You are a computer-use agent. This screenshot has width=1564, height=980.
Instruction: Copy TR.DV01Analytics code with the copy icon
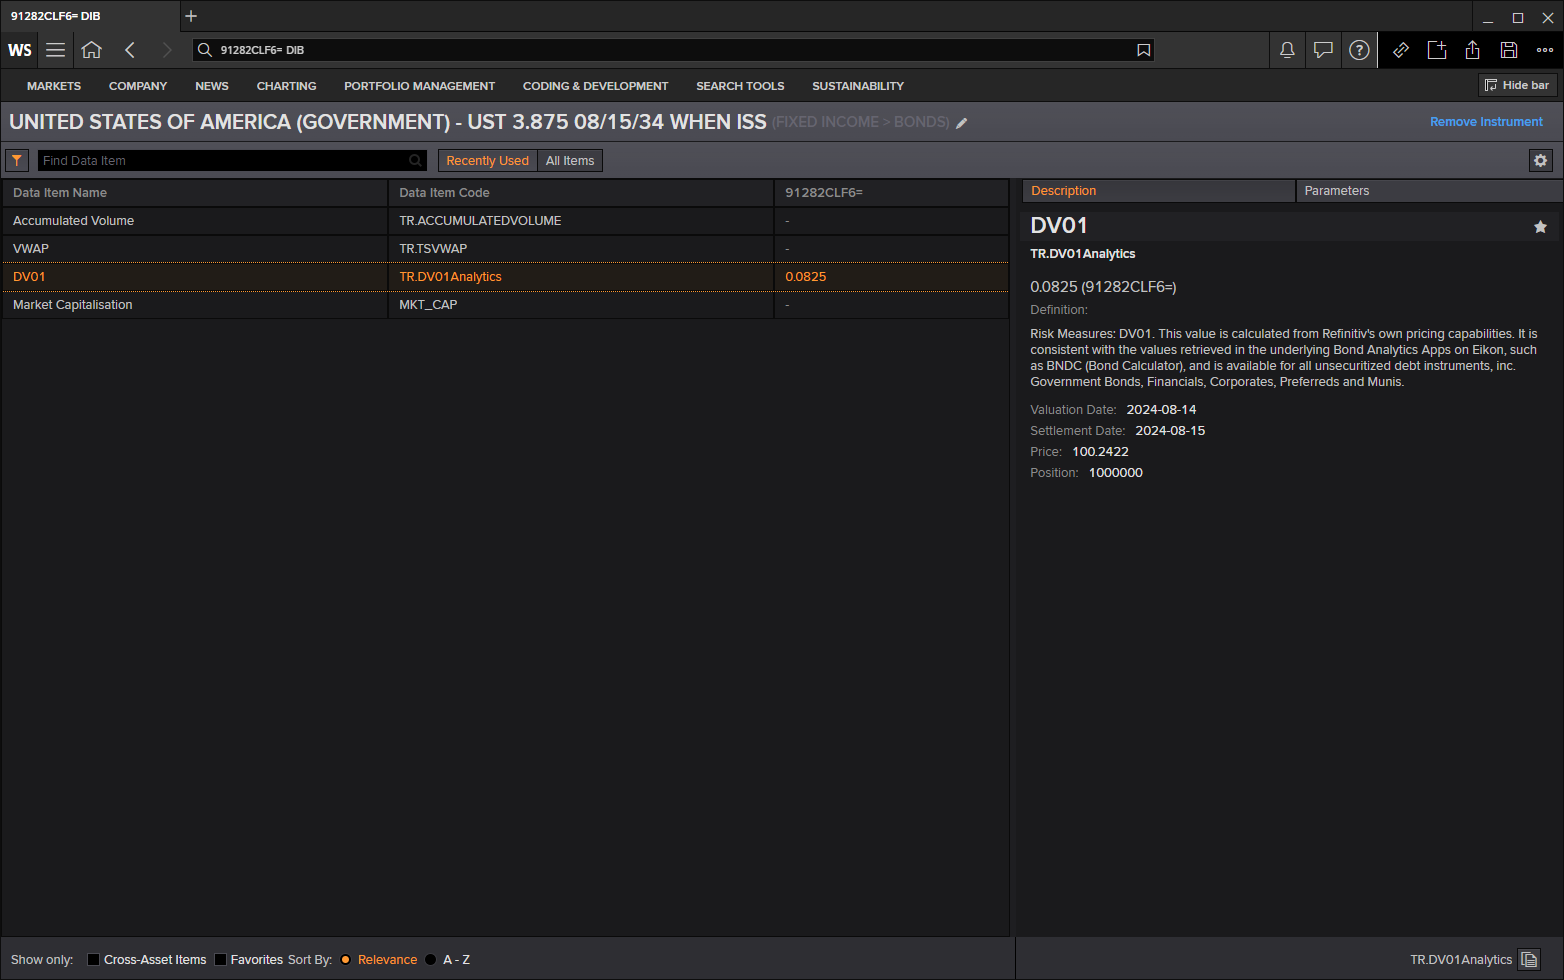(x=1530, y=960)
